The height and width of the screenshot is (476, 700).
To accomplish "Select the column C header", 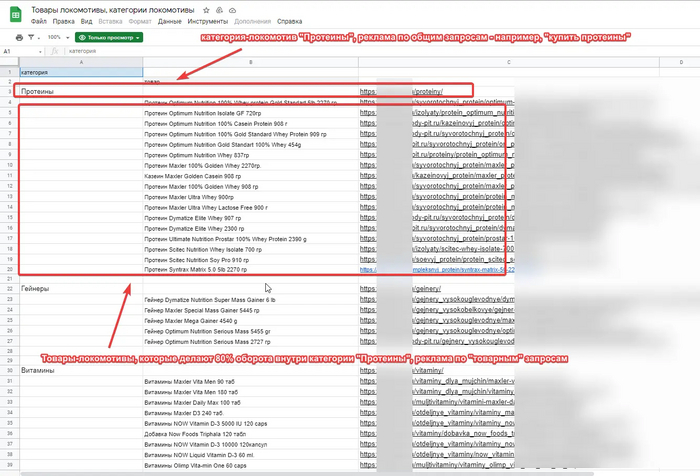I will [508, 63].
